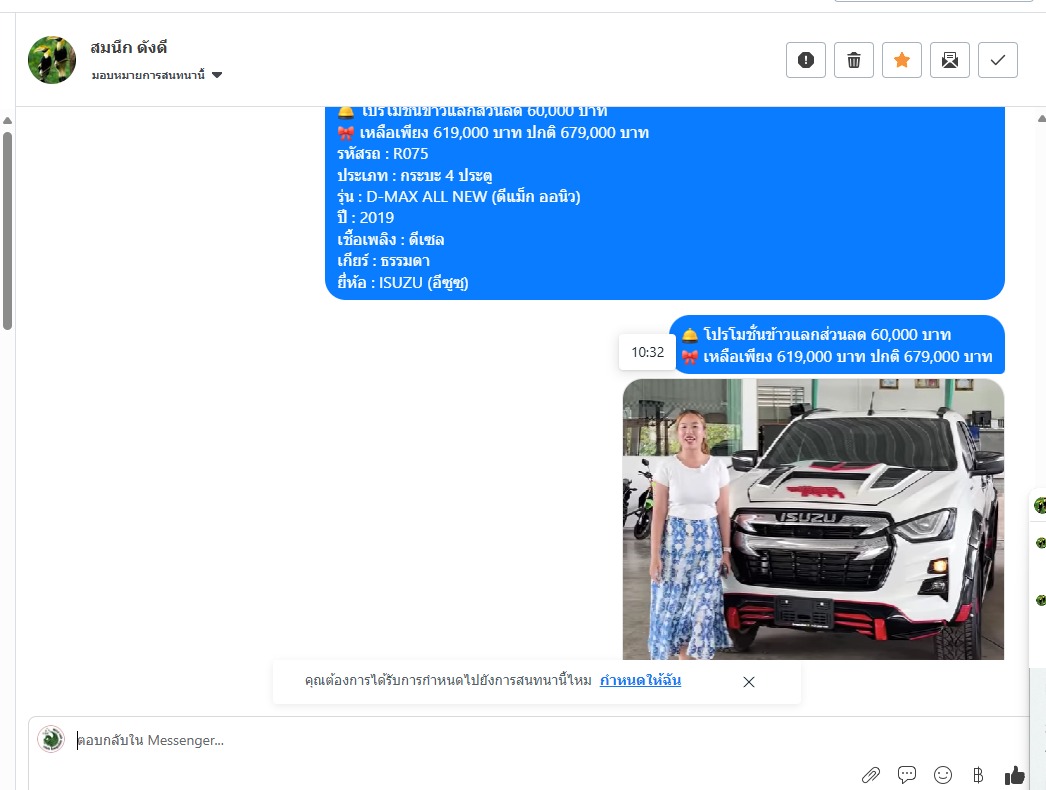
Task: Click the left scrollbar up arrow
Action: (x=7, y=121)
